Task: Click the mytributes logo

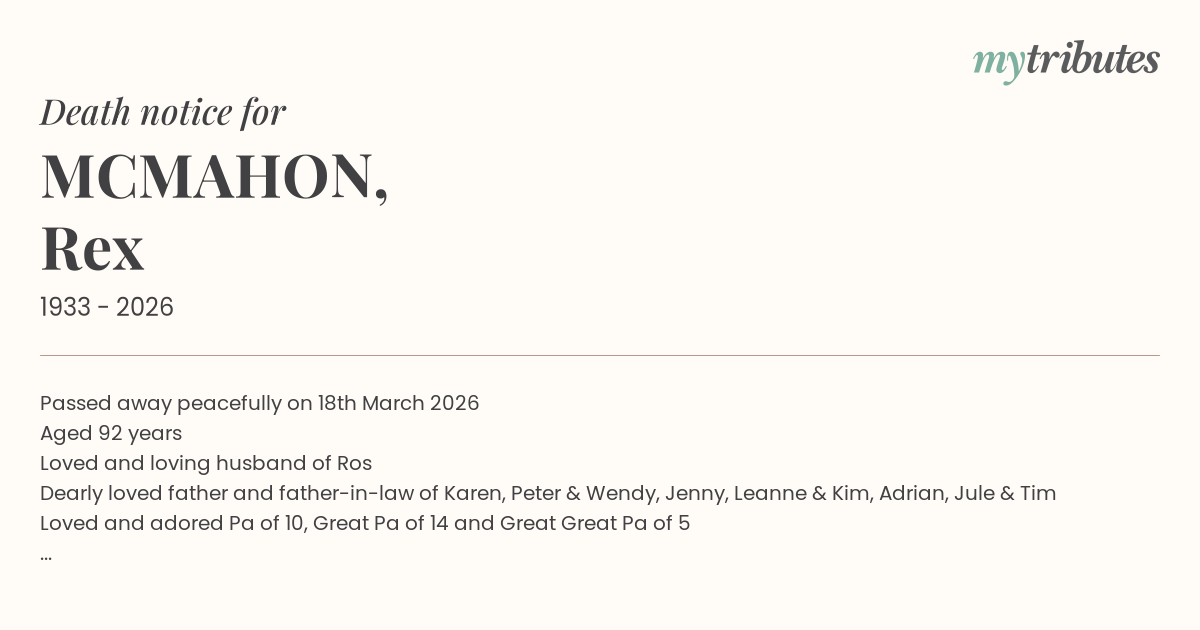Action: click(1066, 60)
